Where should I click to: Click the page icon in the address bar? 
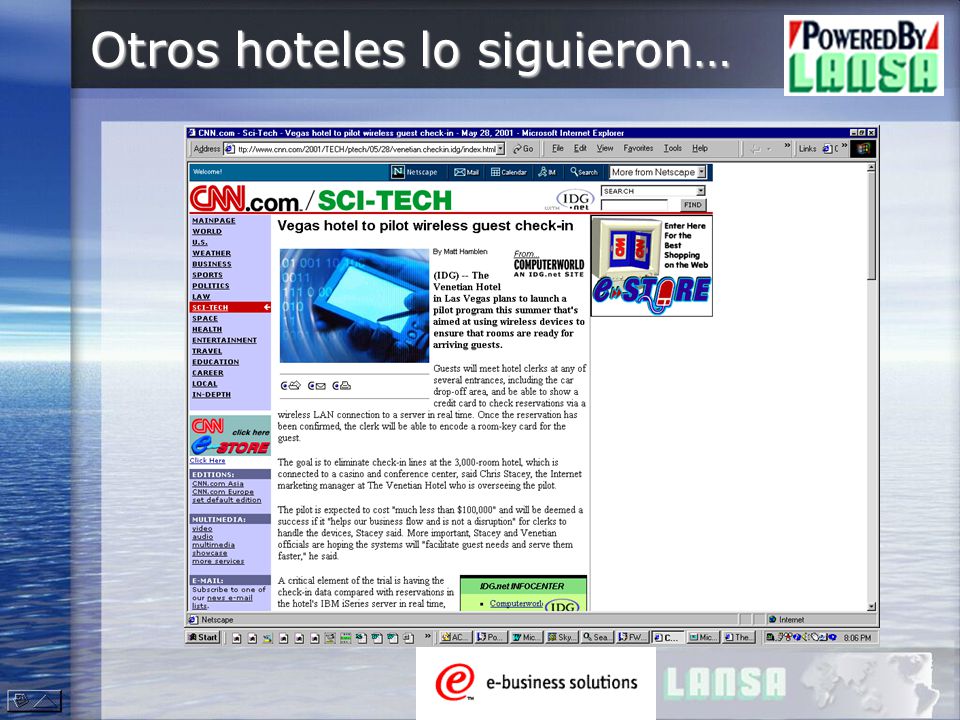(229, 149)
